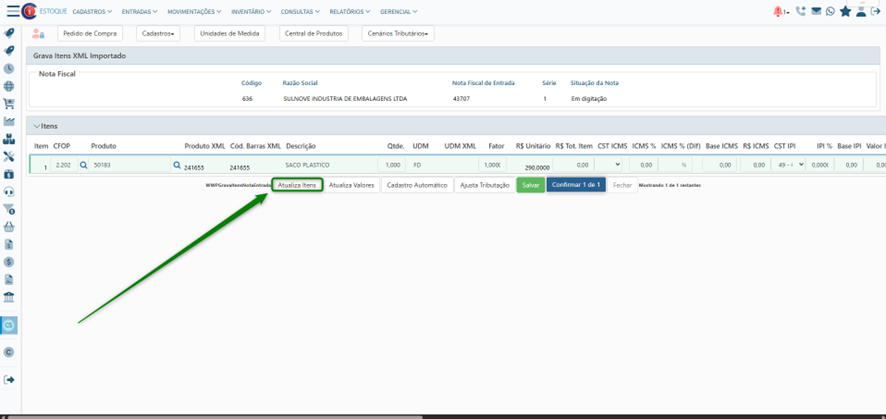Collapse the Itens section

[x=37, y=126]
